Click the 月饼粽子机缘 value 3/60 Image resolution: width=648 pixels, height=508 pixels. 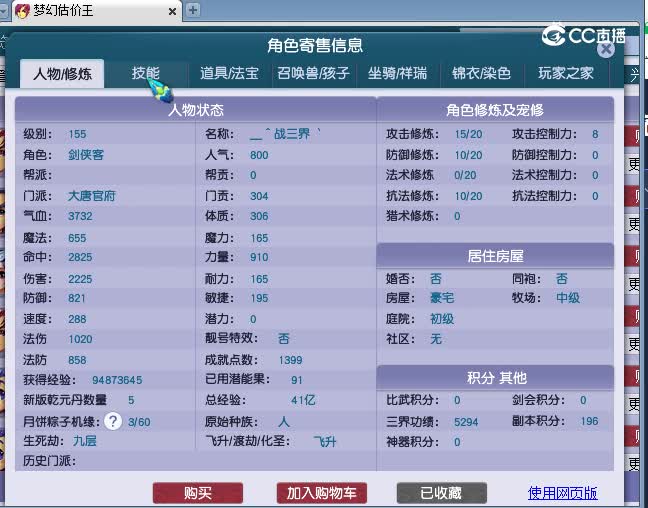coord(139,422)
